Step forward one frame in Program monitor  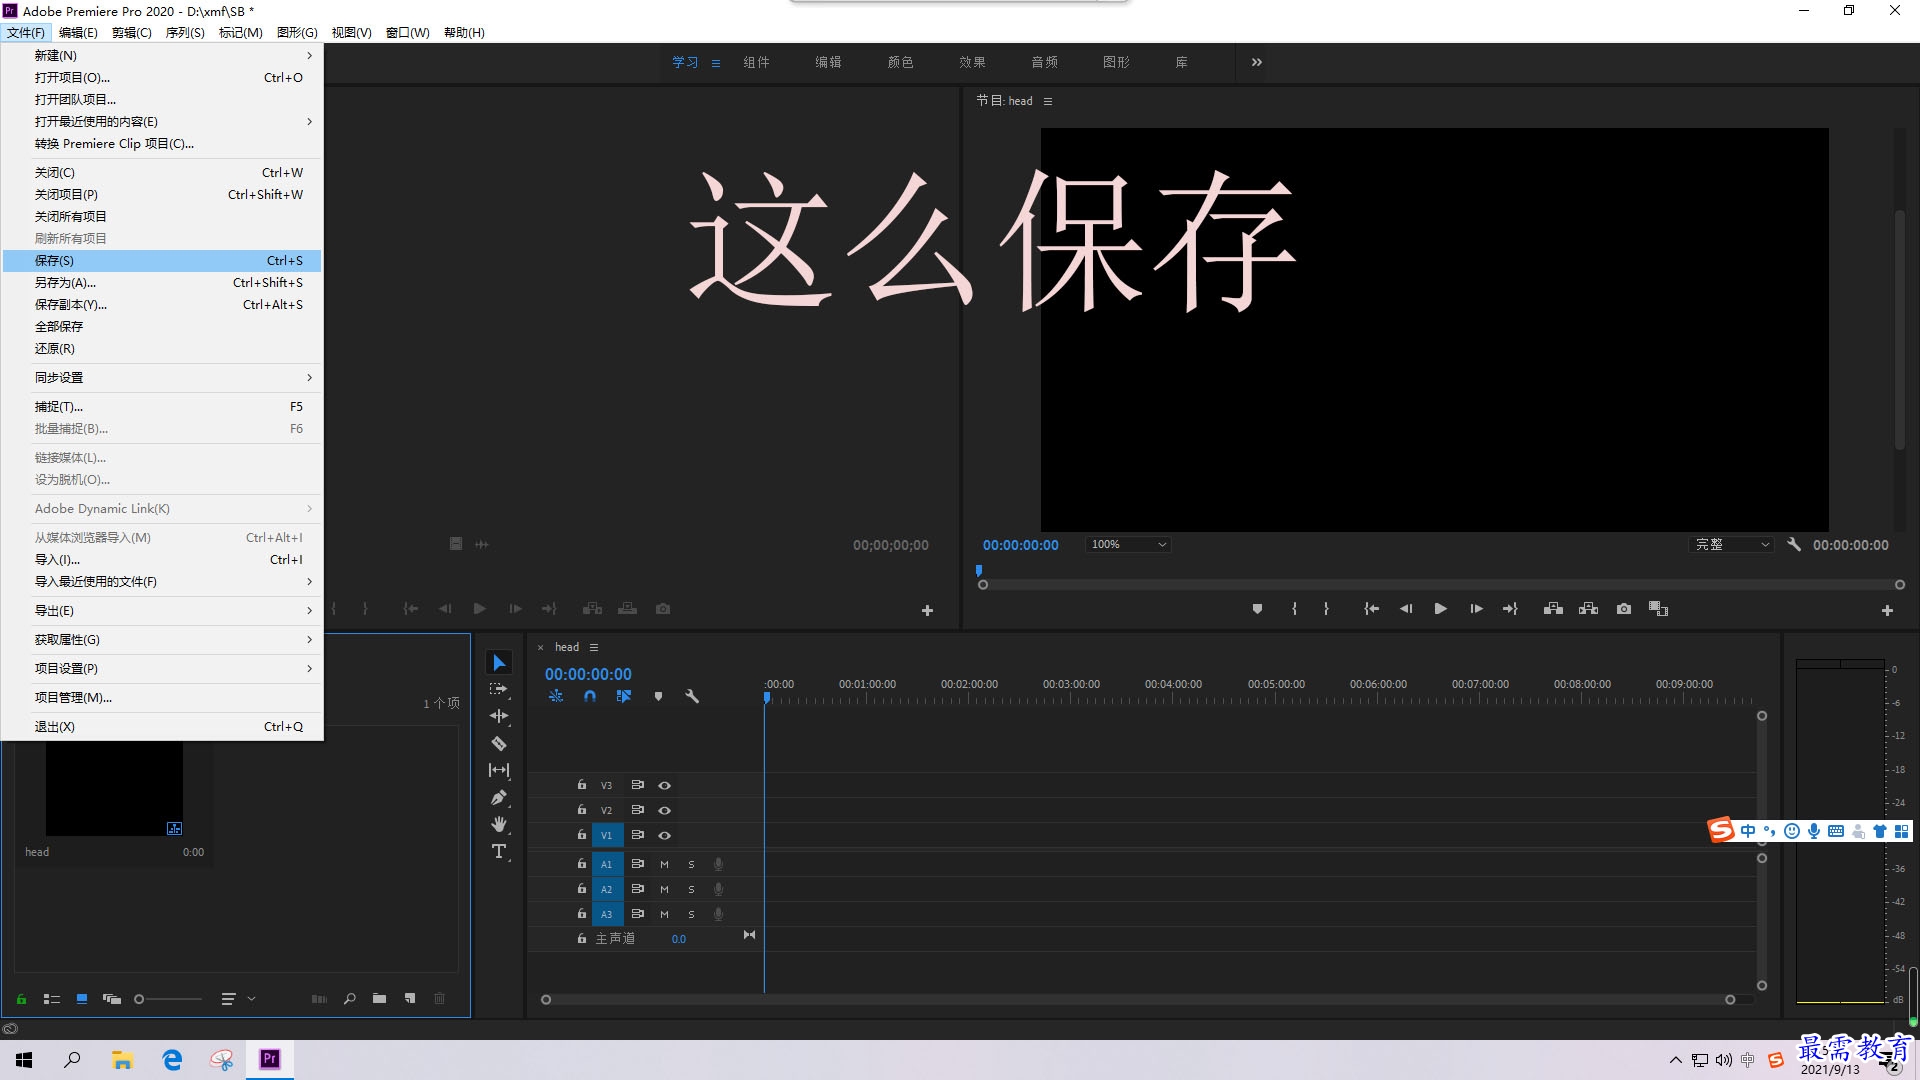coord(1476,609)
